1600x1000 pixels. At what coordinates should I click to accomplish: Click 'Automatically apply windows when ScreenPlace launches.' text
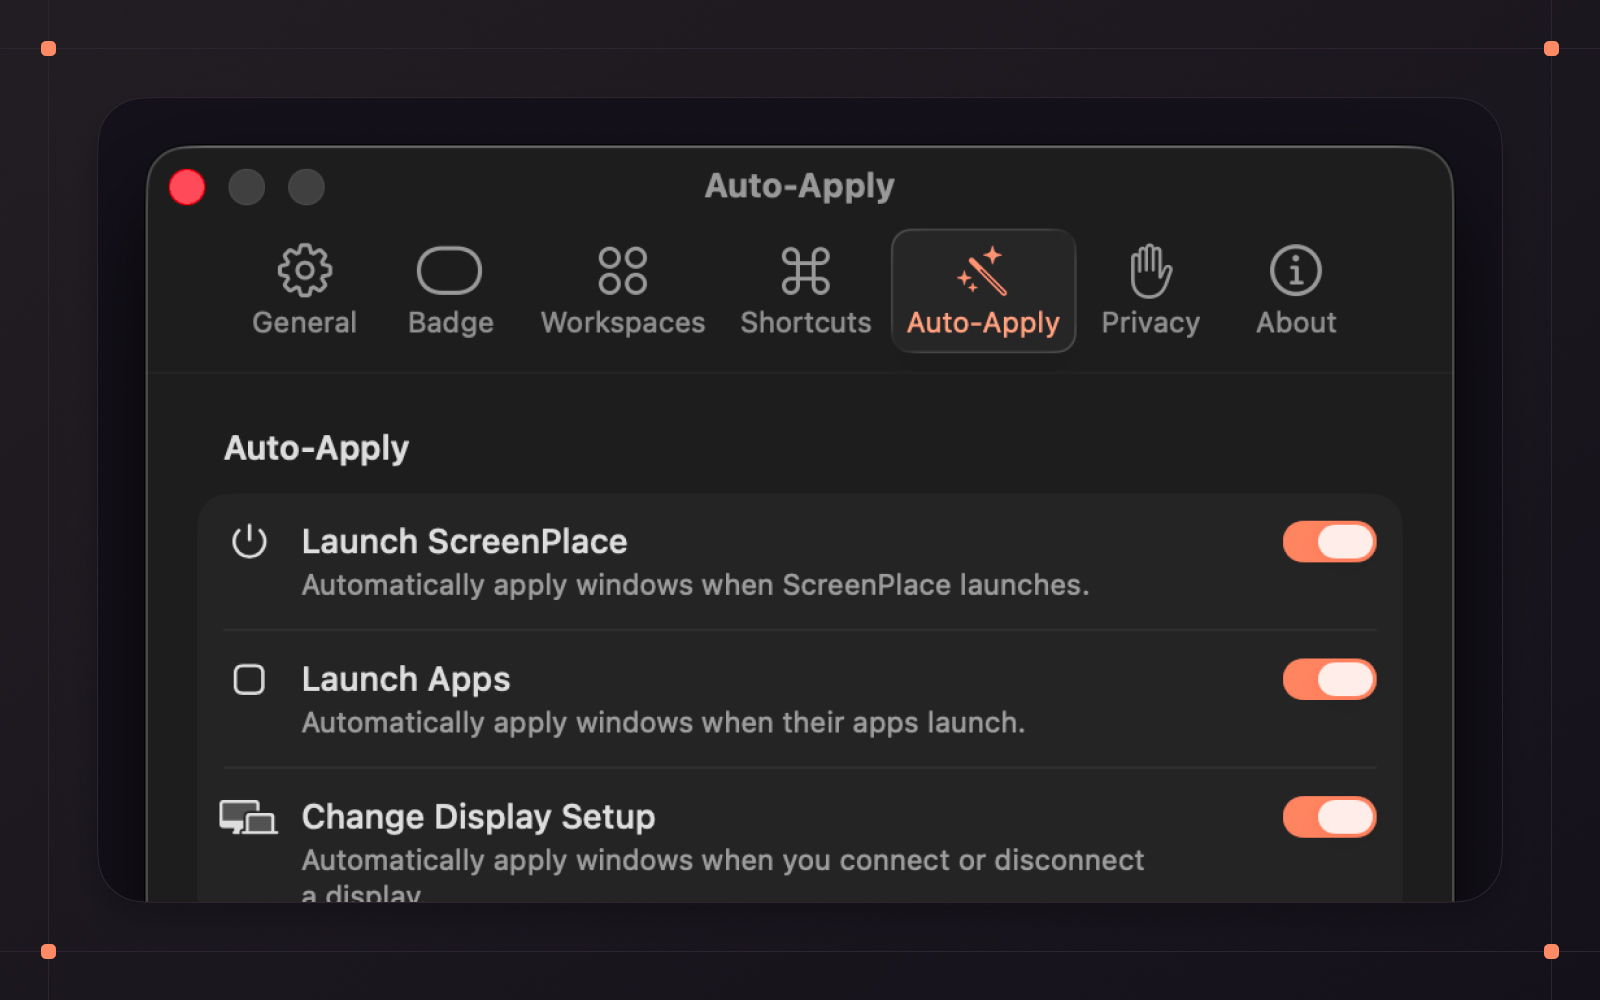point(695,585)
